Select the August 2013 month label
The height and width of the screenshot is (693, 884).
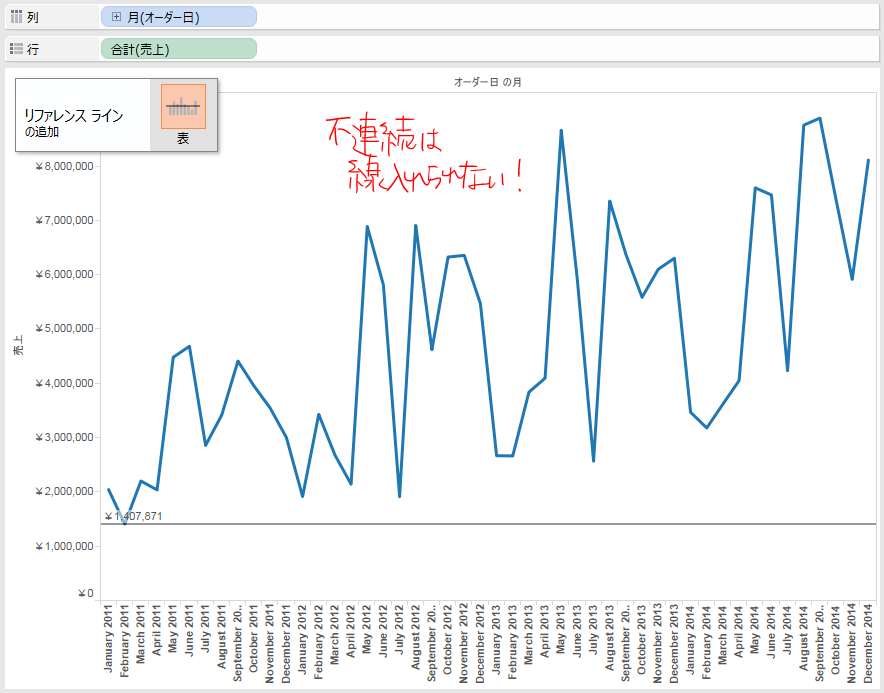[609, 637]
